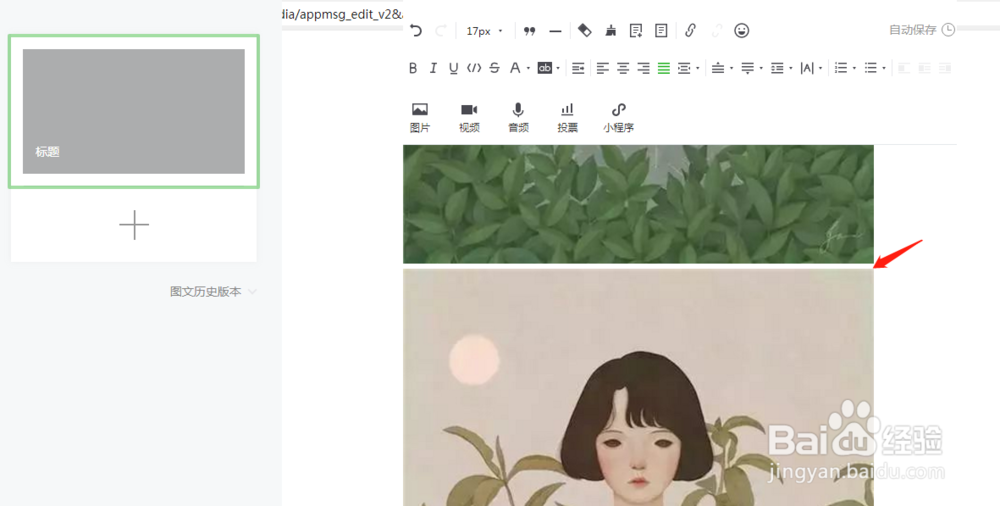Open the background color dropdown arrow
Image resolution: width=1000 pixels, height=506 pixels.
(558, 68)
